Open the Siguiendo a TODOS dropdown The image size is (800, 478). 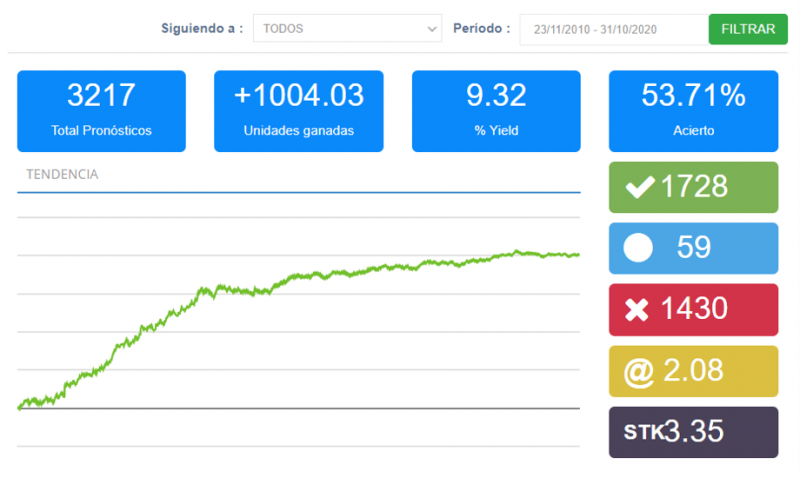[347, 29]
